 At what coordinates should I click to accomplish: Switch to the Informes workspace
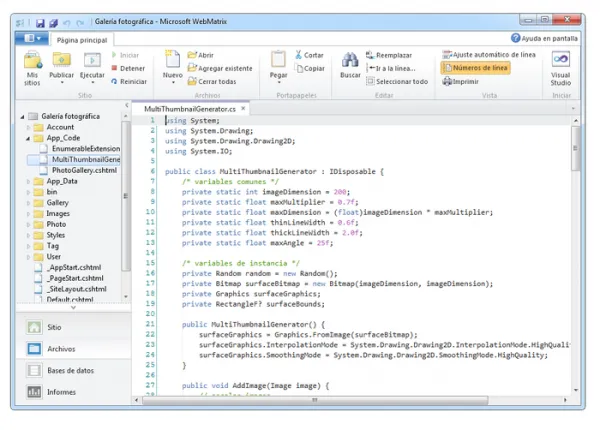tap(73, 392)
